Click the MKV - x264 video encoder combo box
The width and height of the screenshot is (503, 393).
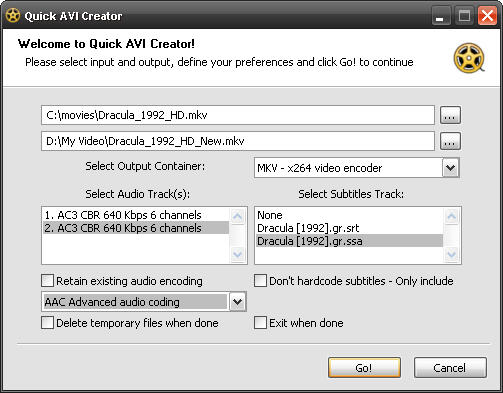click(x=357, y=168)
